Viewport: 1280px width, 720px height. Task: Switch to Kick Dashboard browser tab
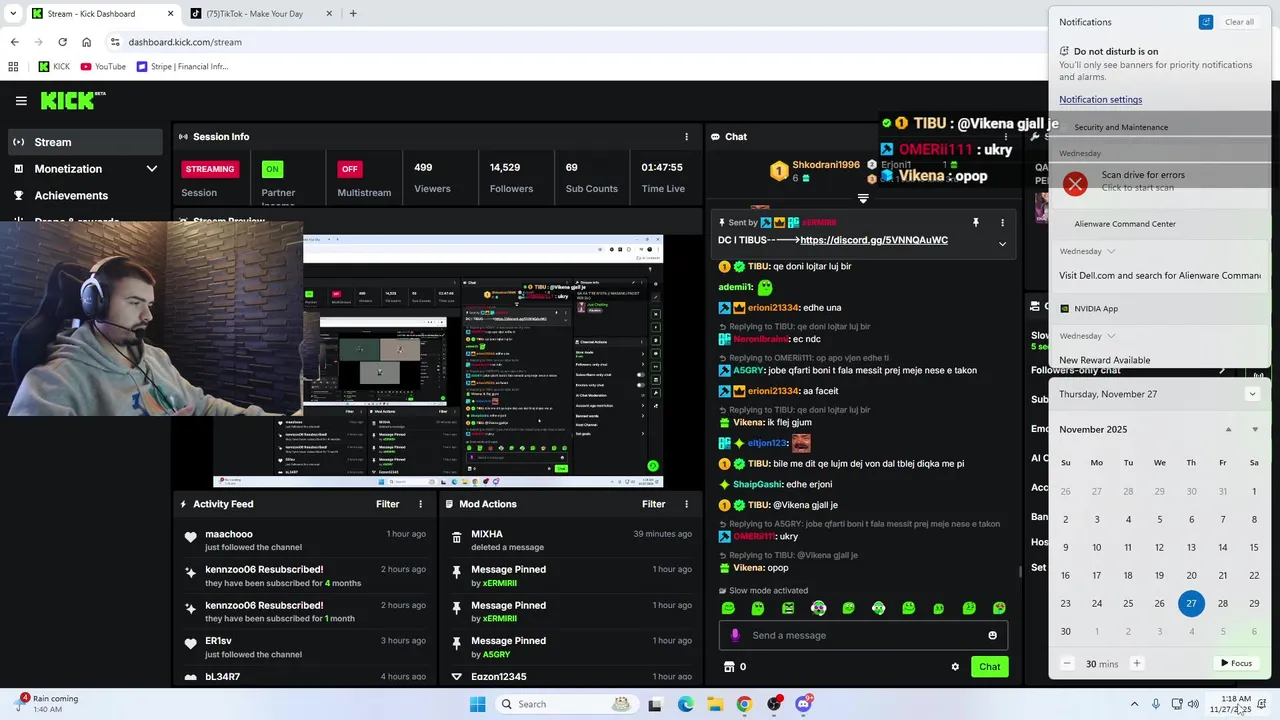pyautogui.click(x=102, y=14)
